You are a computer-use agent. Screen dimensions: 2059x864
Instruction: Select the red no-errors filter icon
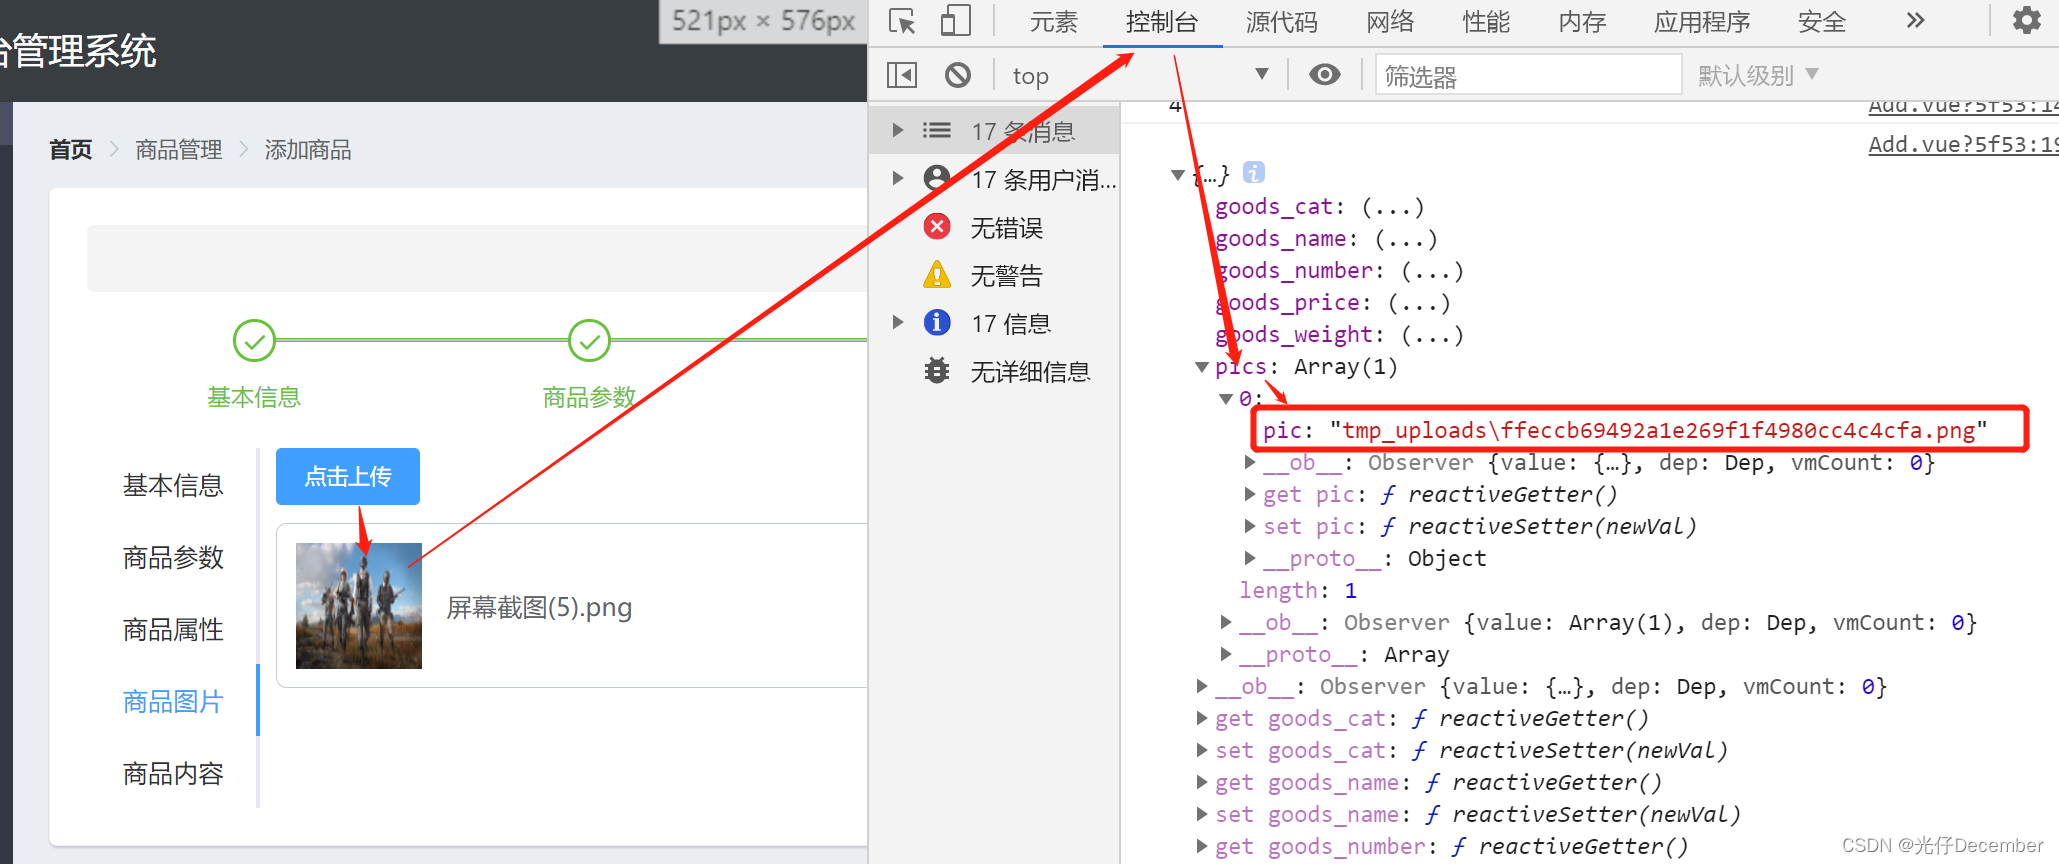pos(937,227)
